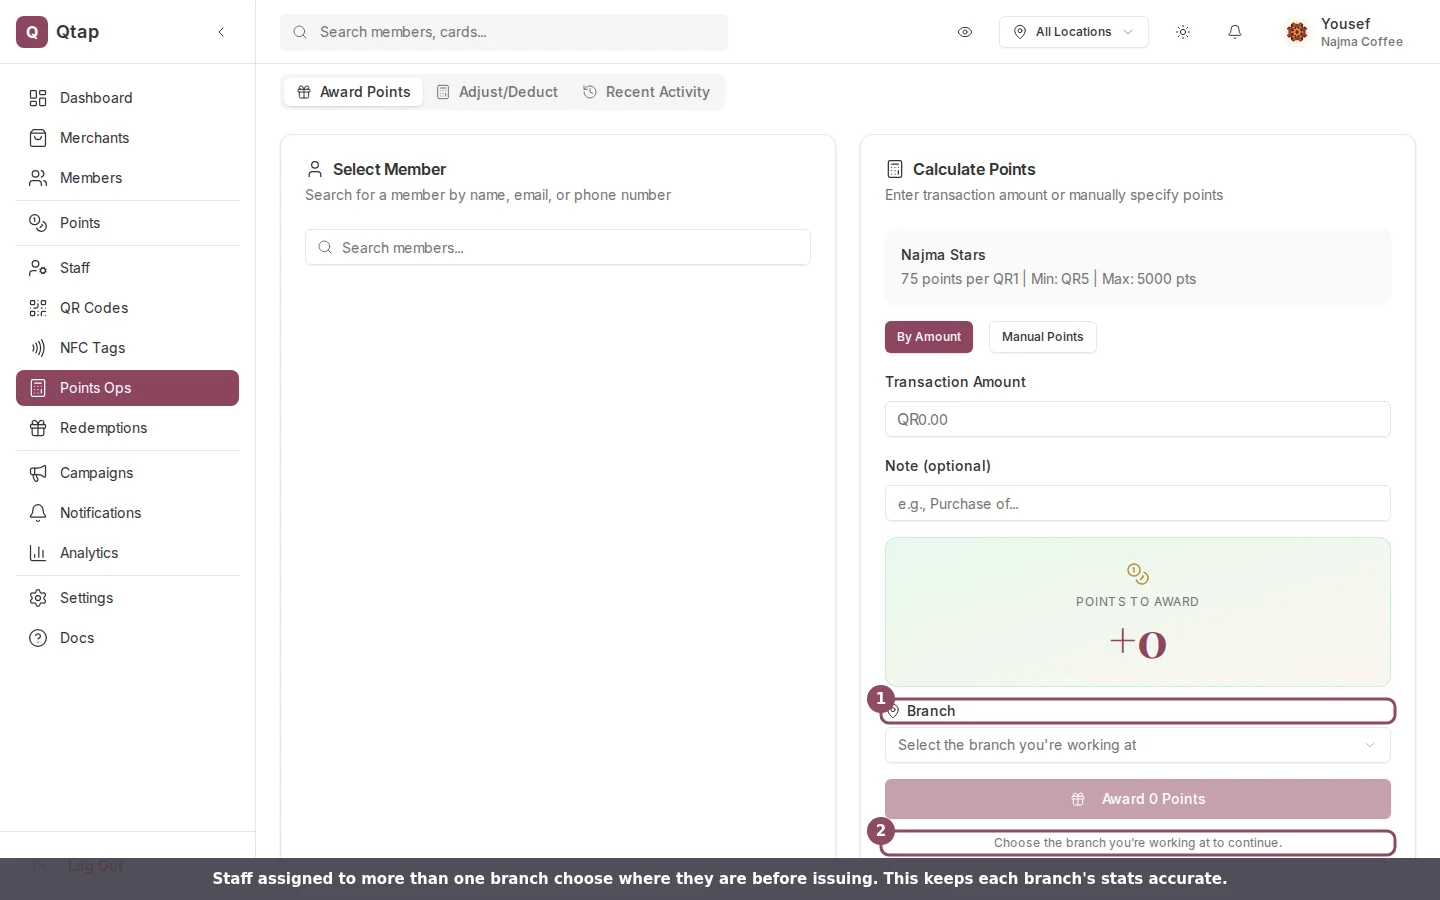The width and height of the screenshot is (1440, 900).
Task: Select Manual Points mode
Action: [1043, 337]
